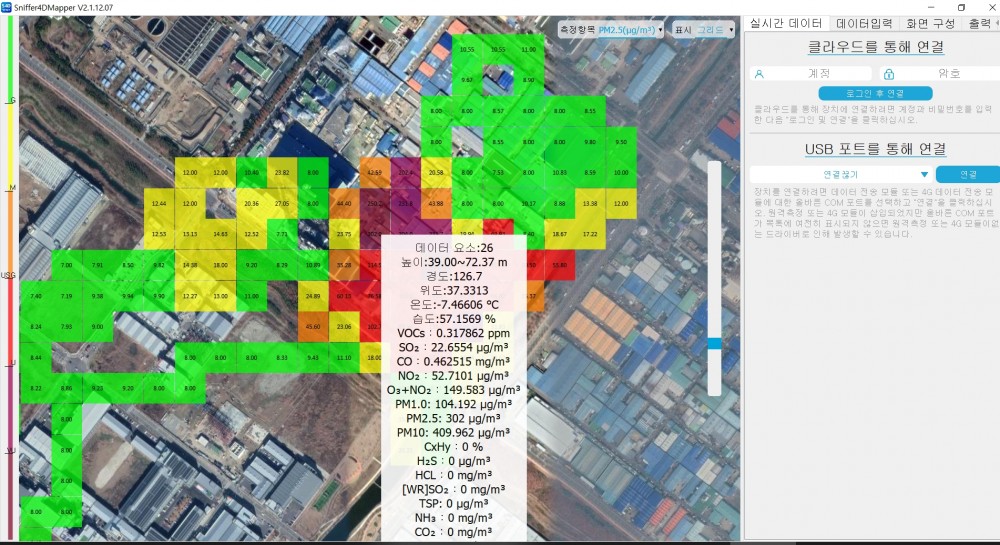1000x545 pixels.
Task: Click the blue 연결 USB connect button
Action: tap(968, 174)
